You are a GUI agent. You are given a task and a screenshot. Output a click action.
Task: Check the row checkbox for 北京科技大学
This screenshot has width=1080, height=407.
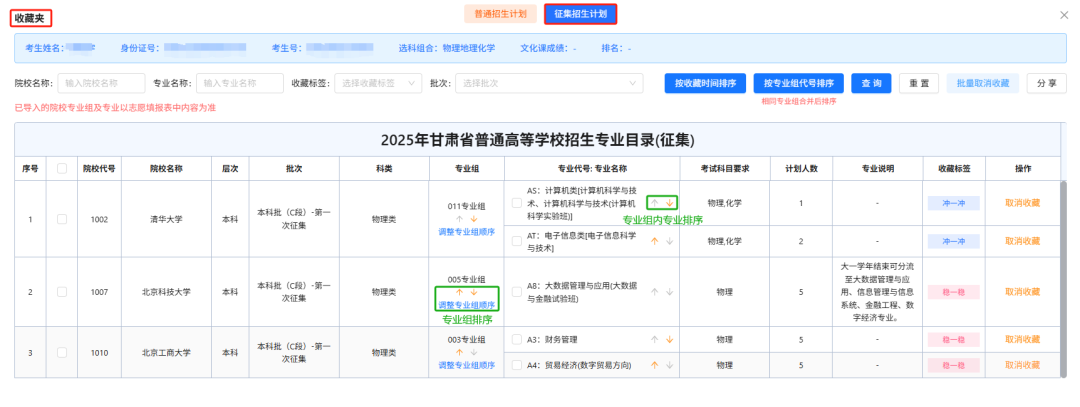pos(62,292)
